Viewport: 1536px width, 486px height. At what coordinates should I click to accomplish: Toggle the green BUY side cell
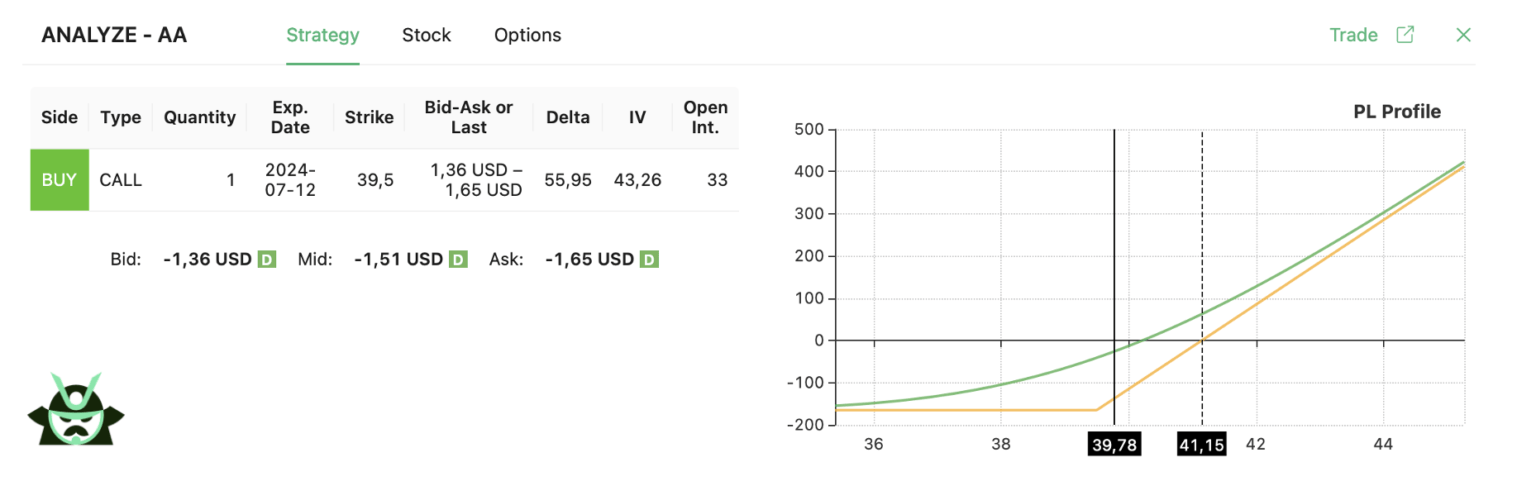point(59,180)
